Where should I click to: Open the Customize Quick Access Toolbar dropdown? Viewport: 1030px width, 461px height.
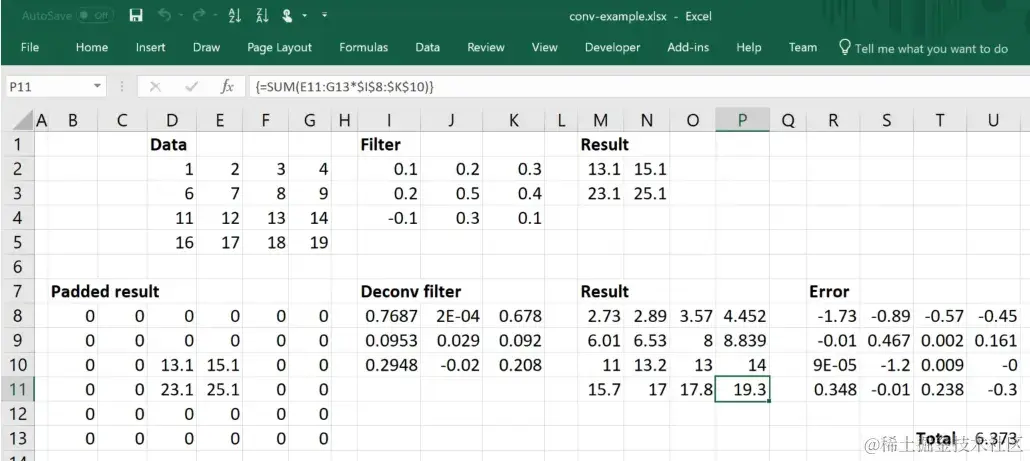click(325, 15)
